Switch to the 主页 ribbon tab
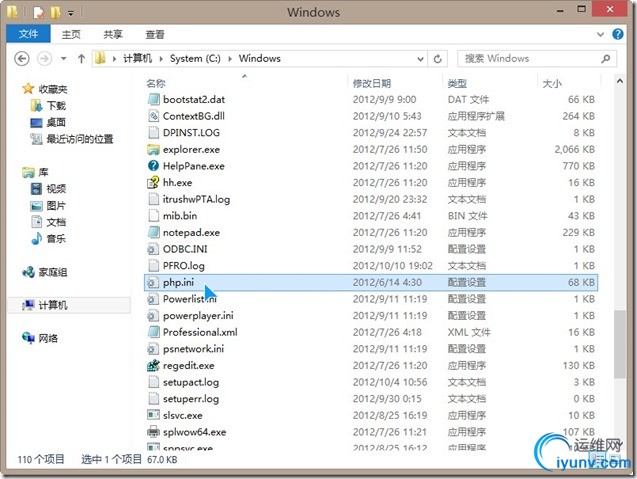This screenshot has width=637, height=479. (71, 34)
